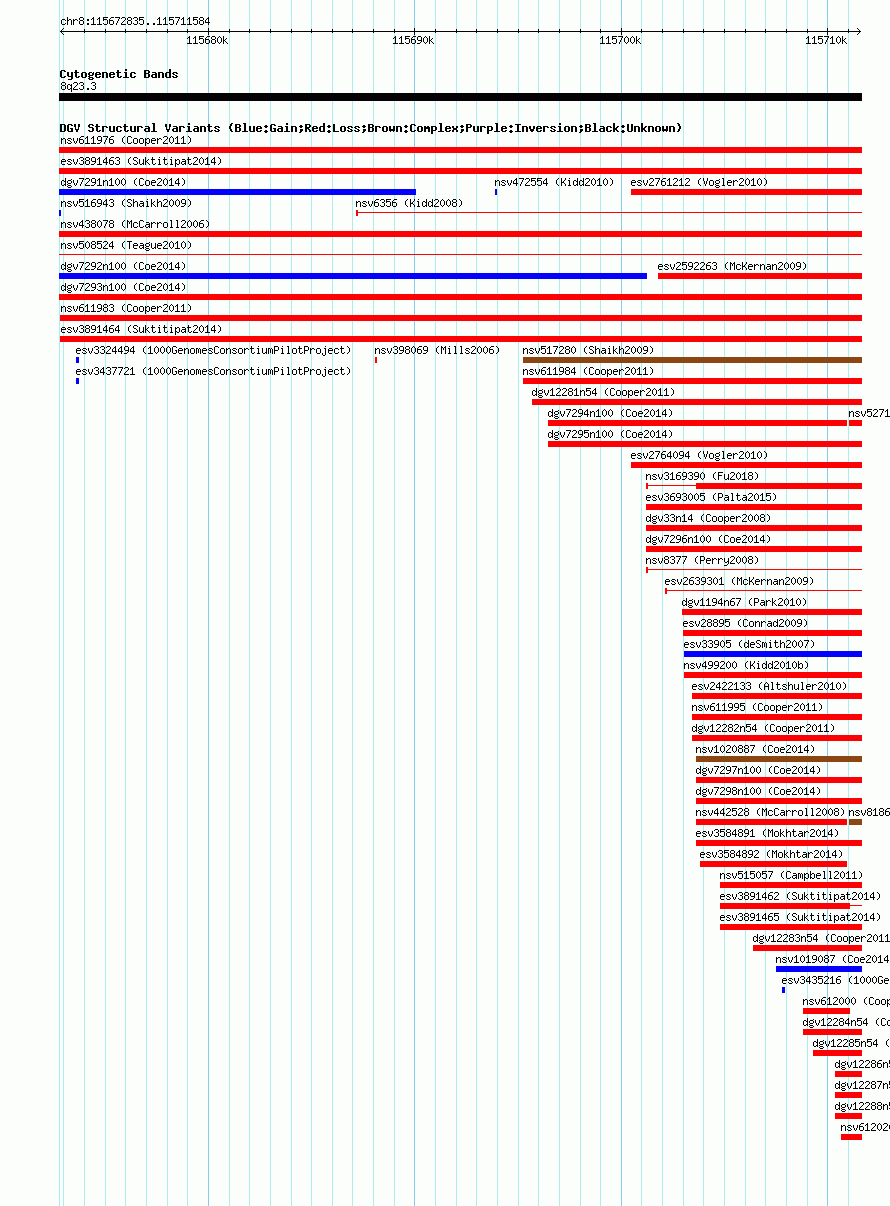The image size is (890, 1206).
Task: Click the esv28895 (Conrad2009) label
Action: 745,623
